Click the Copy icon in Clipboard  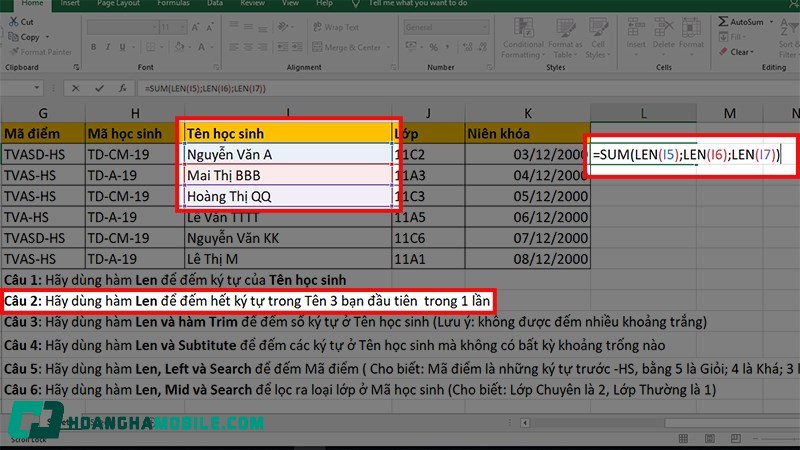12,37
